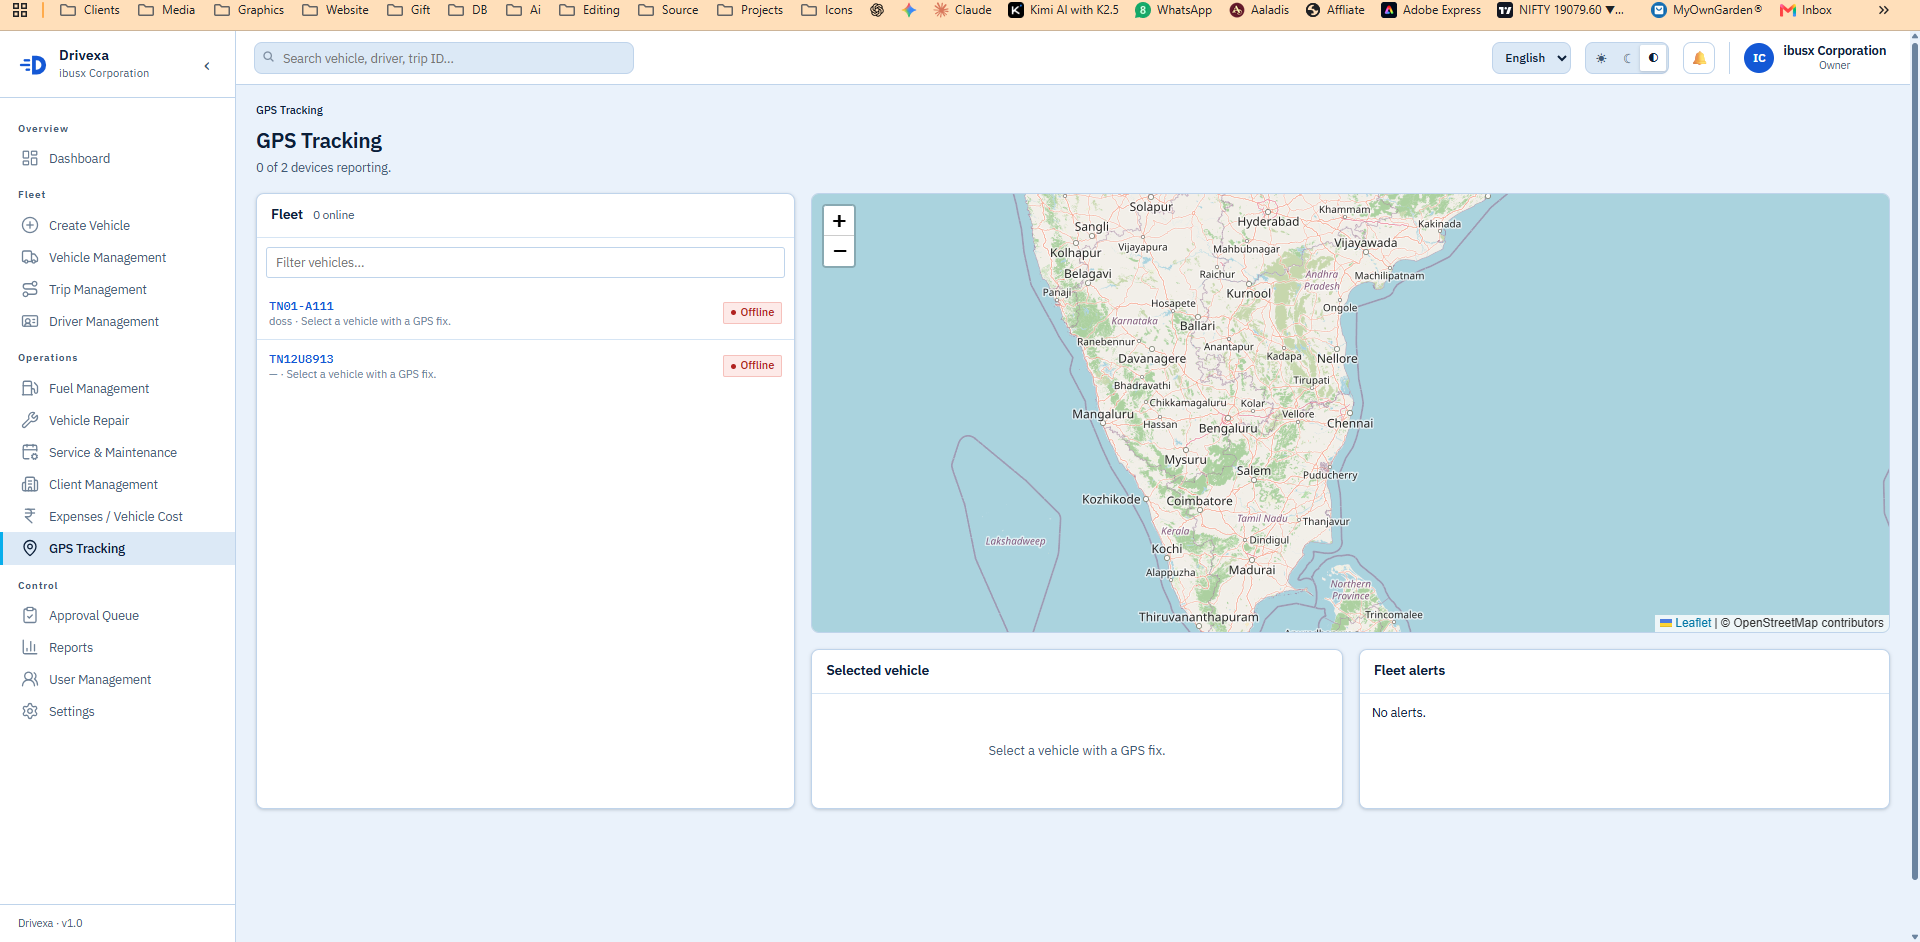Click the Offline badge for TN12U8913
This screenshot has width=1920, height=942.
(x=752, y=365)
